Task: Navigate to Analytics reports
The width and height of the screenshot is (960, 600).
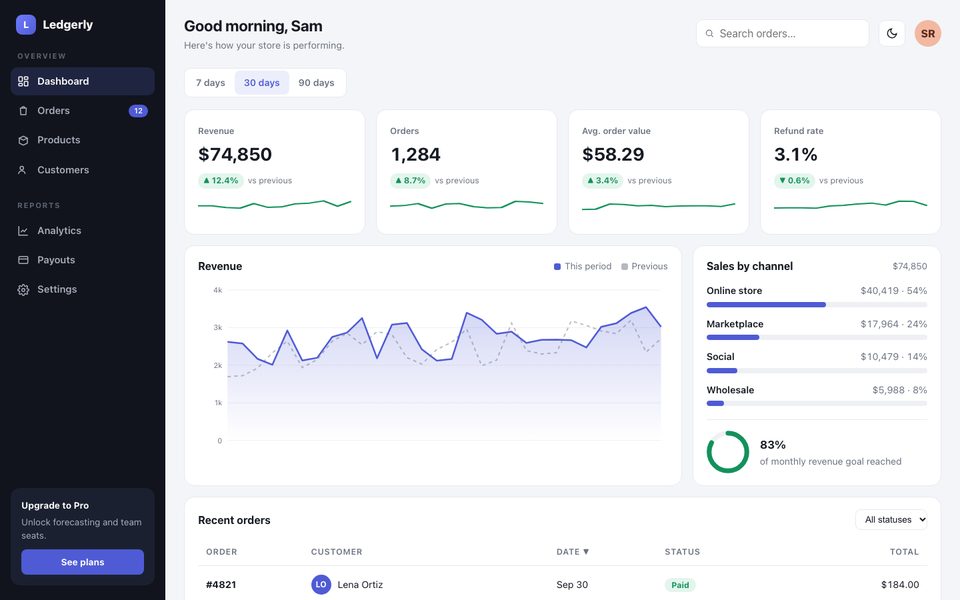Action: (x=83, y=231)
